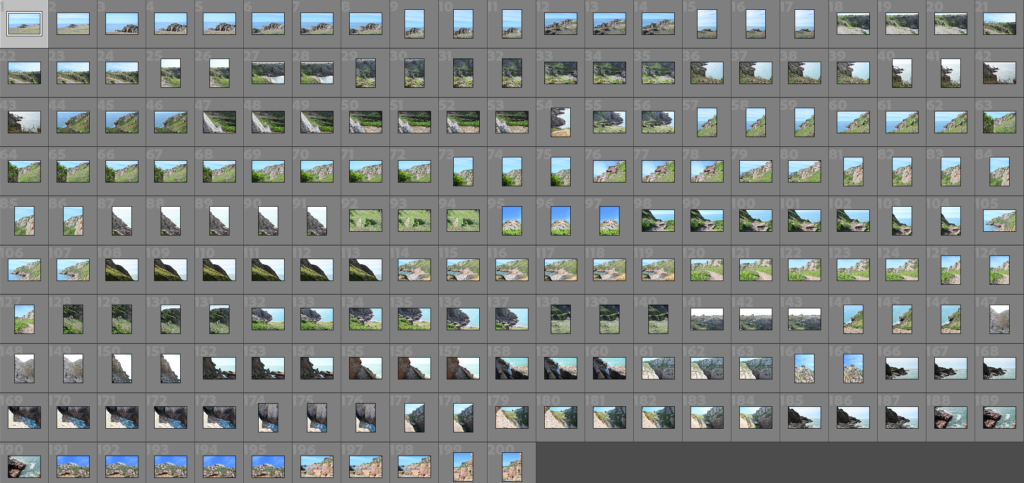Screen dimensions: 1024x483
Task: Pick thumbnail number 43 with hazy sea
Action: tap(24, 122)
